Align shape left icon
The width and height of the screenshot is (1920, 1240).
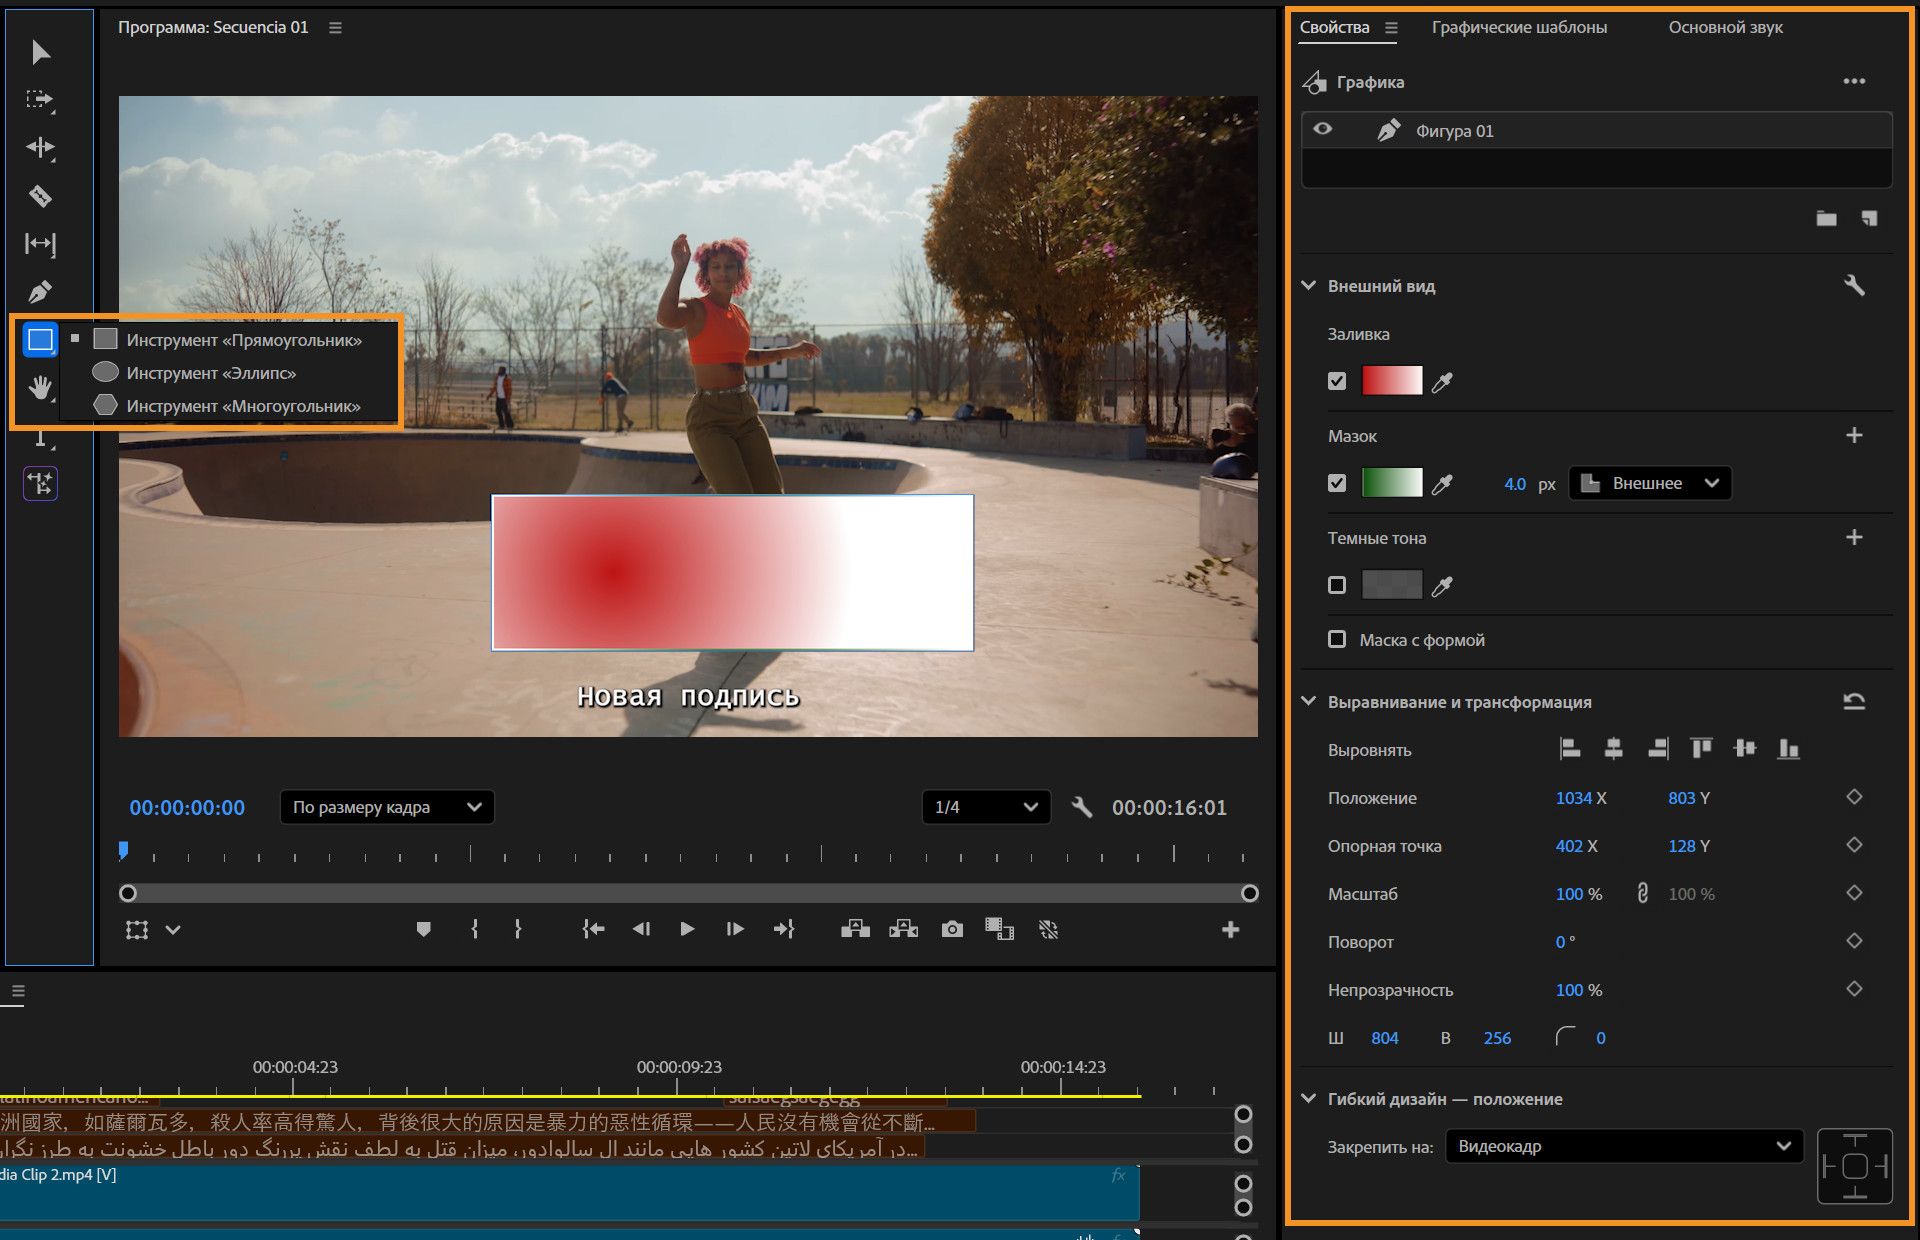[1570, 749]
